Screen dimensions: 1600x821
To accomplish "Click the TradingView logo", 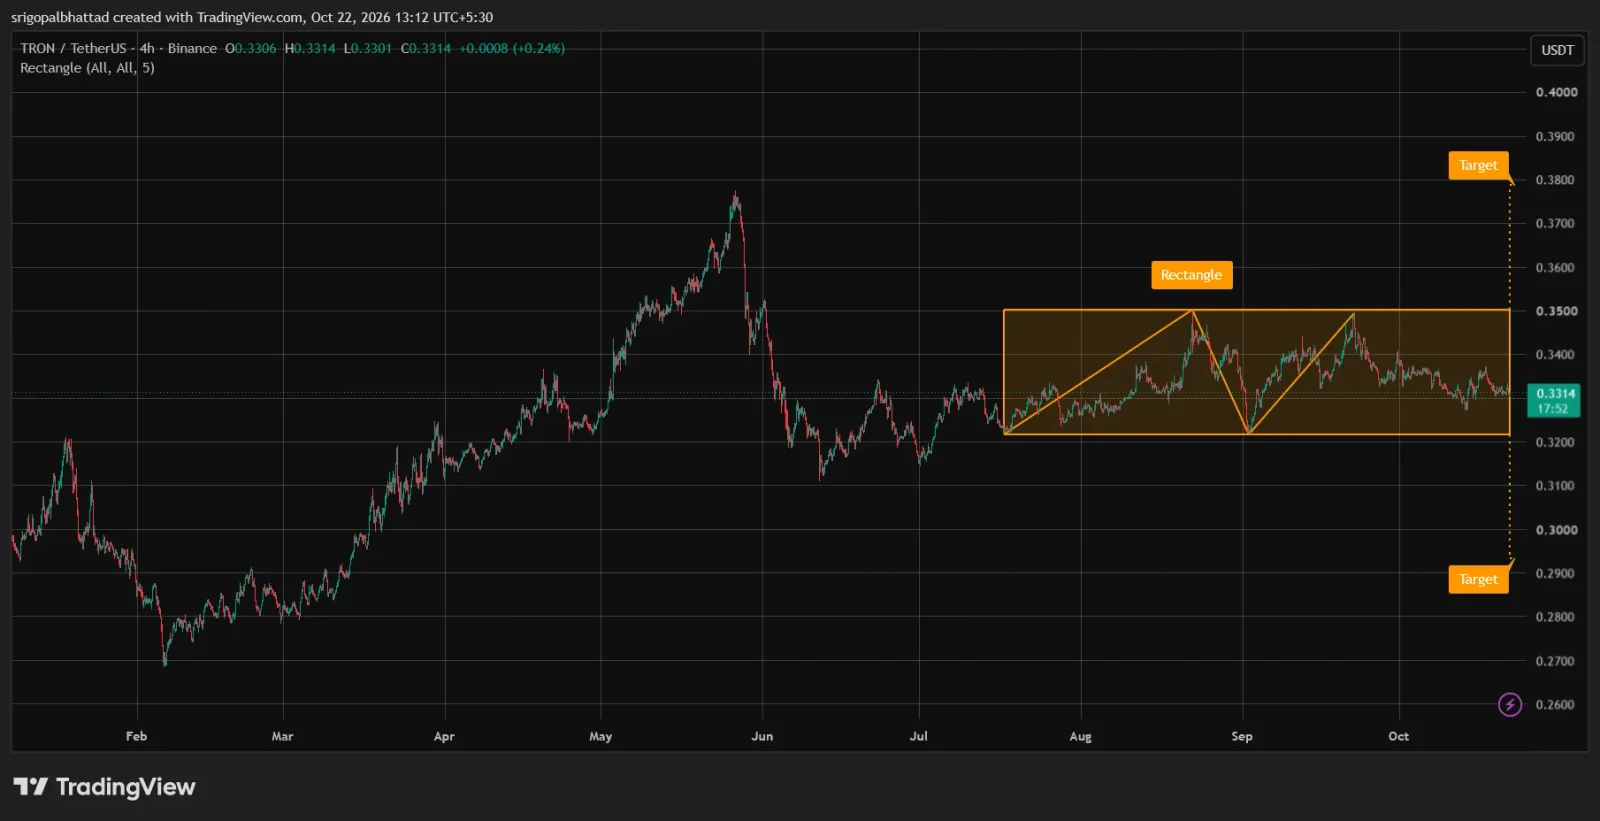I will pyautogui.click(x=104, y=787).
